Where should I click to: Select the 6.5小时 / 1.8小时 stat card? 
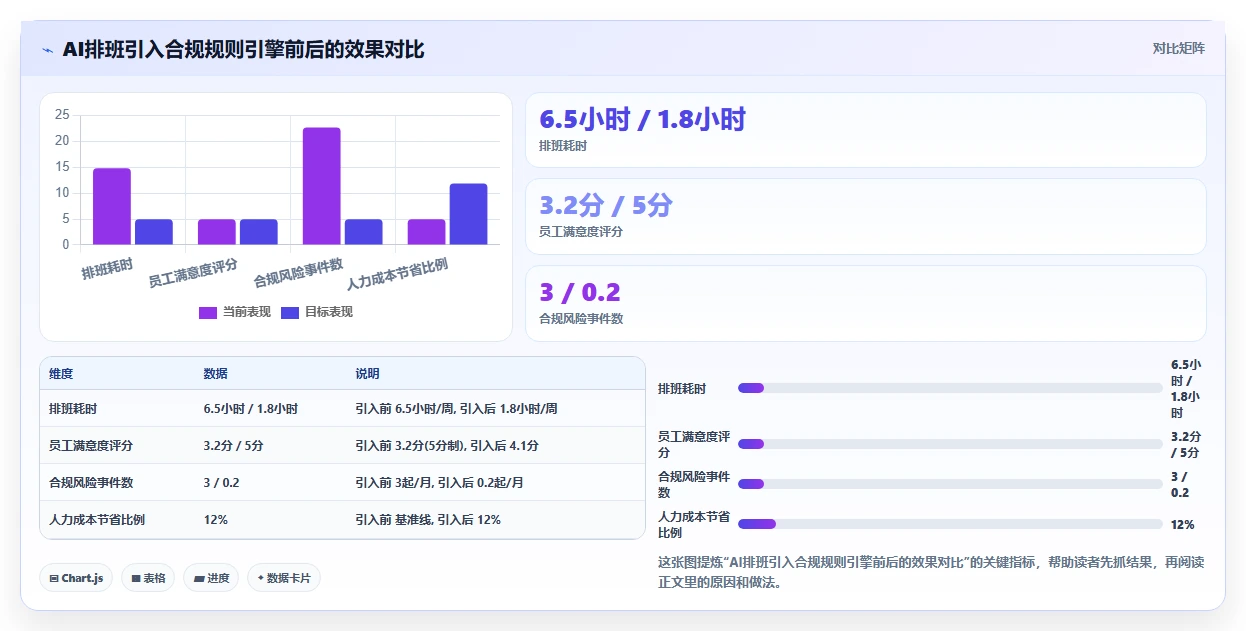[x=866, y=130]
